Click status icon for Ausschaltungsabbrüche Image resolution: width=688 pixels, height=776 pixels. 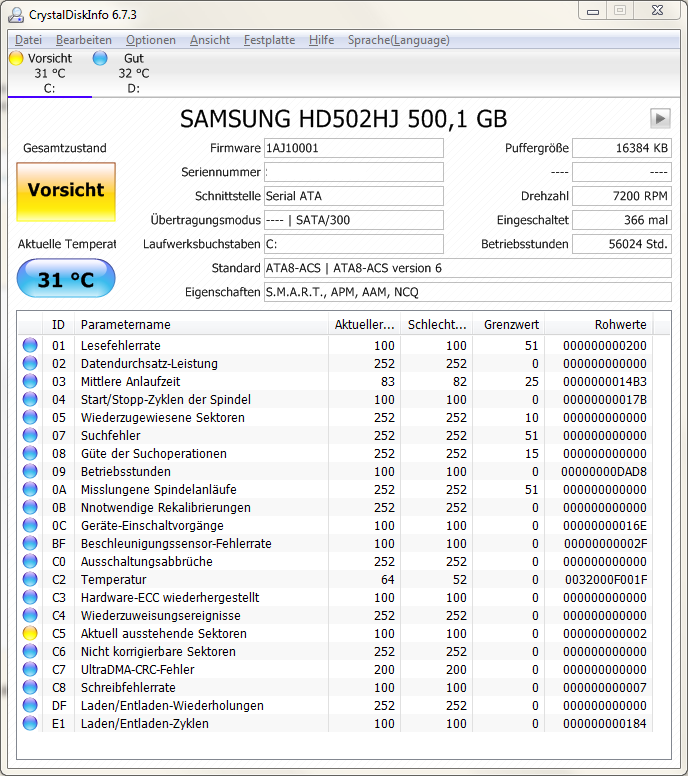click(30, 561)
